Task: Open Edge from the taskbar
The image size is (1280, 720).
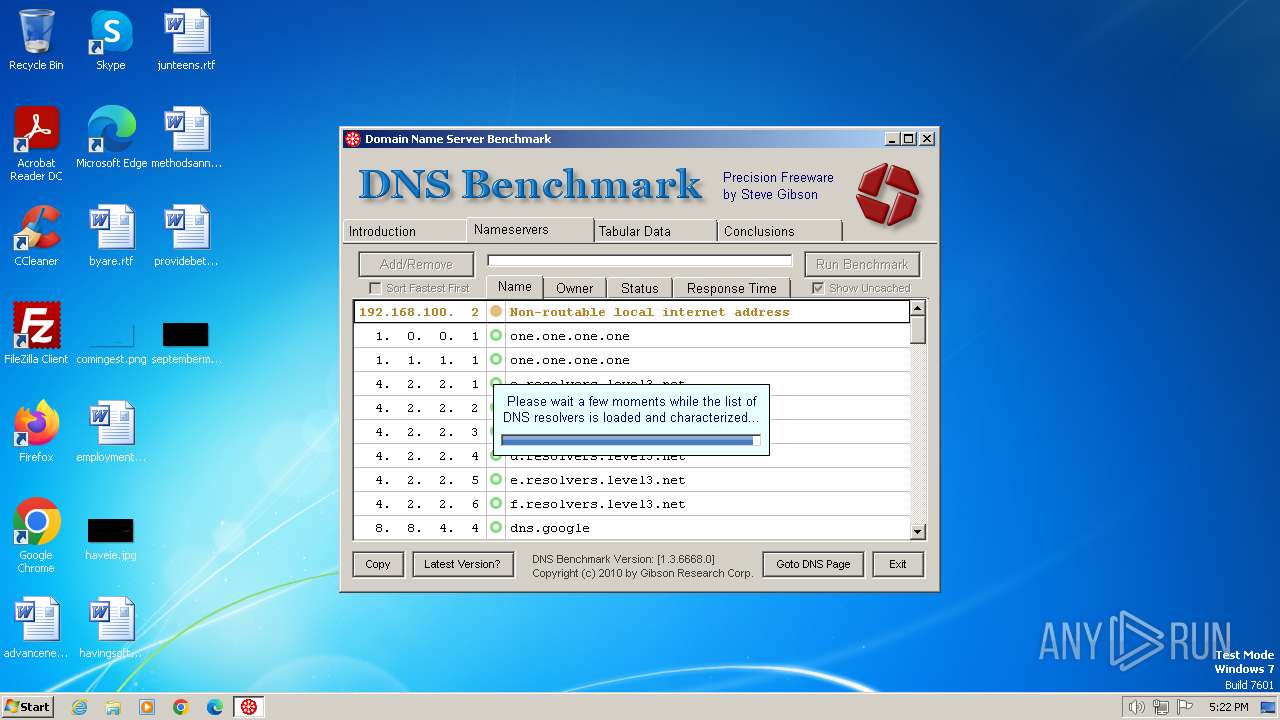Action: pos(215,707)
